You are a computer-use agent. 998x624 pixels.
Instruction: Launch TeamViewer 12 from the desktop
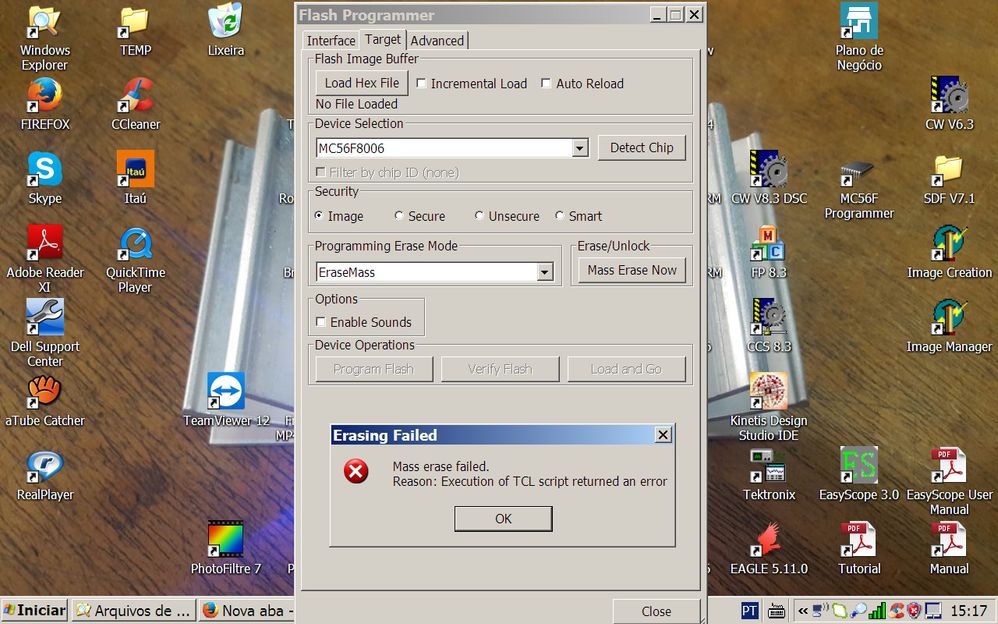[226, 400]
